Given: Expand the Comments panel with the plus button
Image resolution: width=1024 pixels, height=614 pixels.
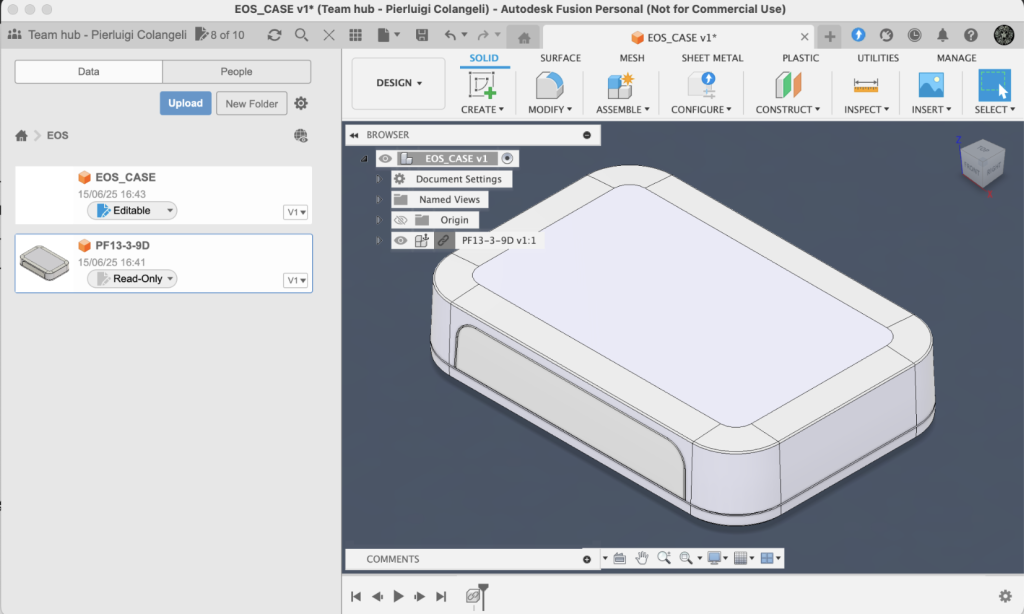Looking at the screenshot, I should click(586, 559).
